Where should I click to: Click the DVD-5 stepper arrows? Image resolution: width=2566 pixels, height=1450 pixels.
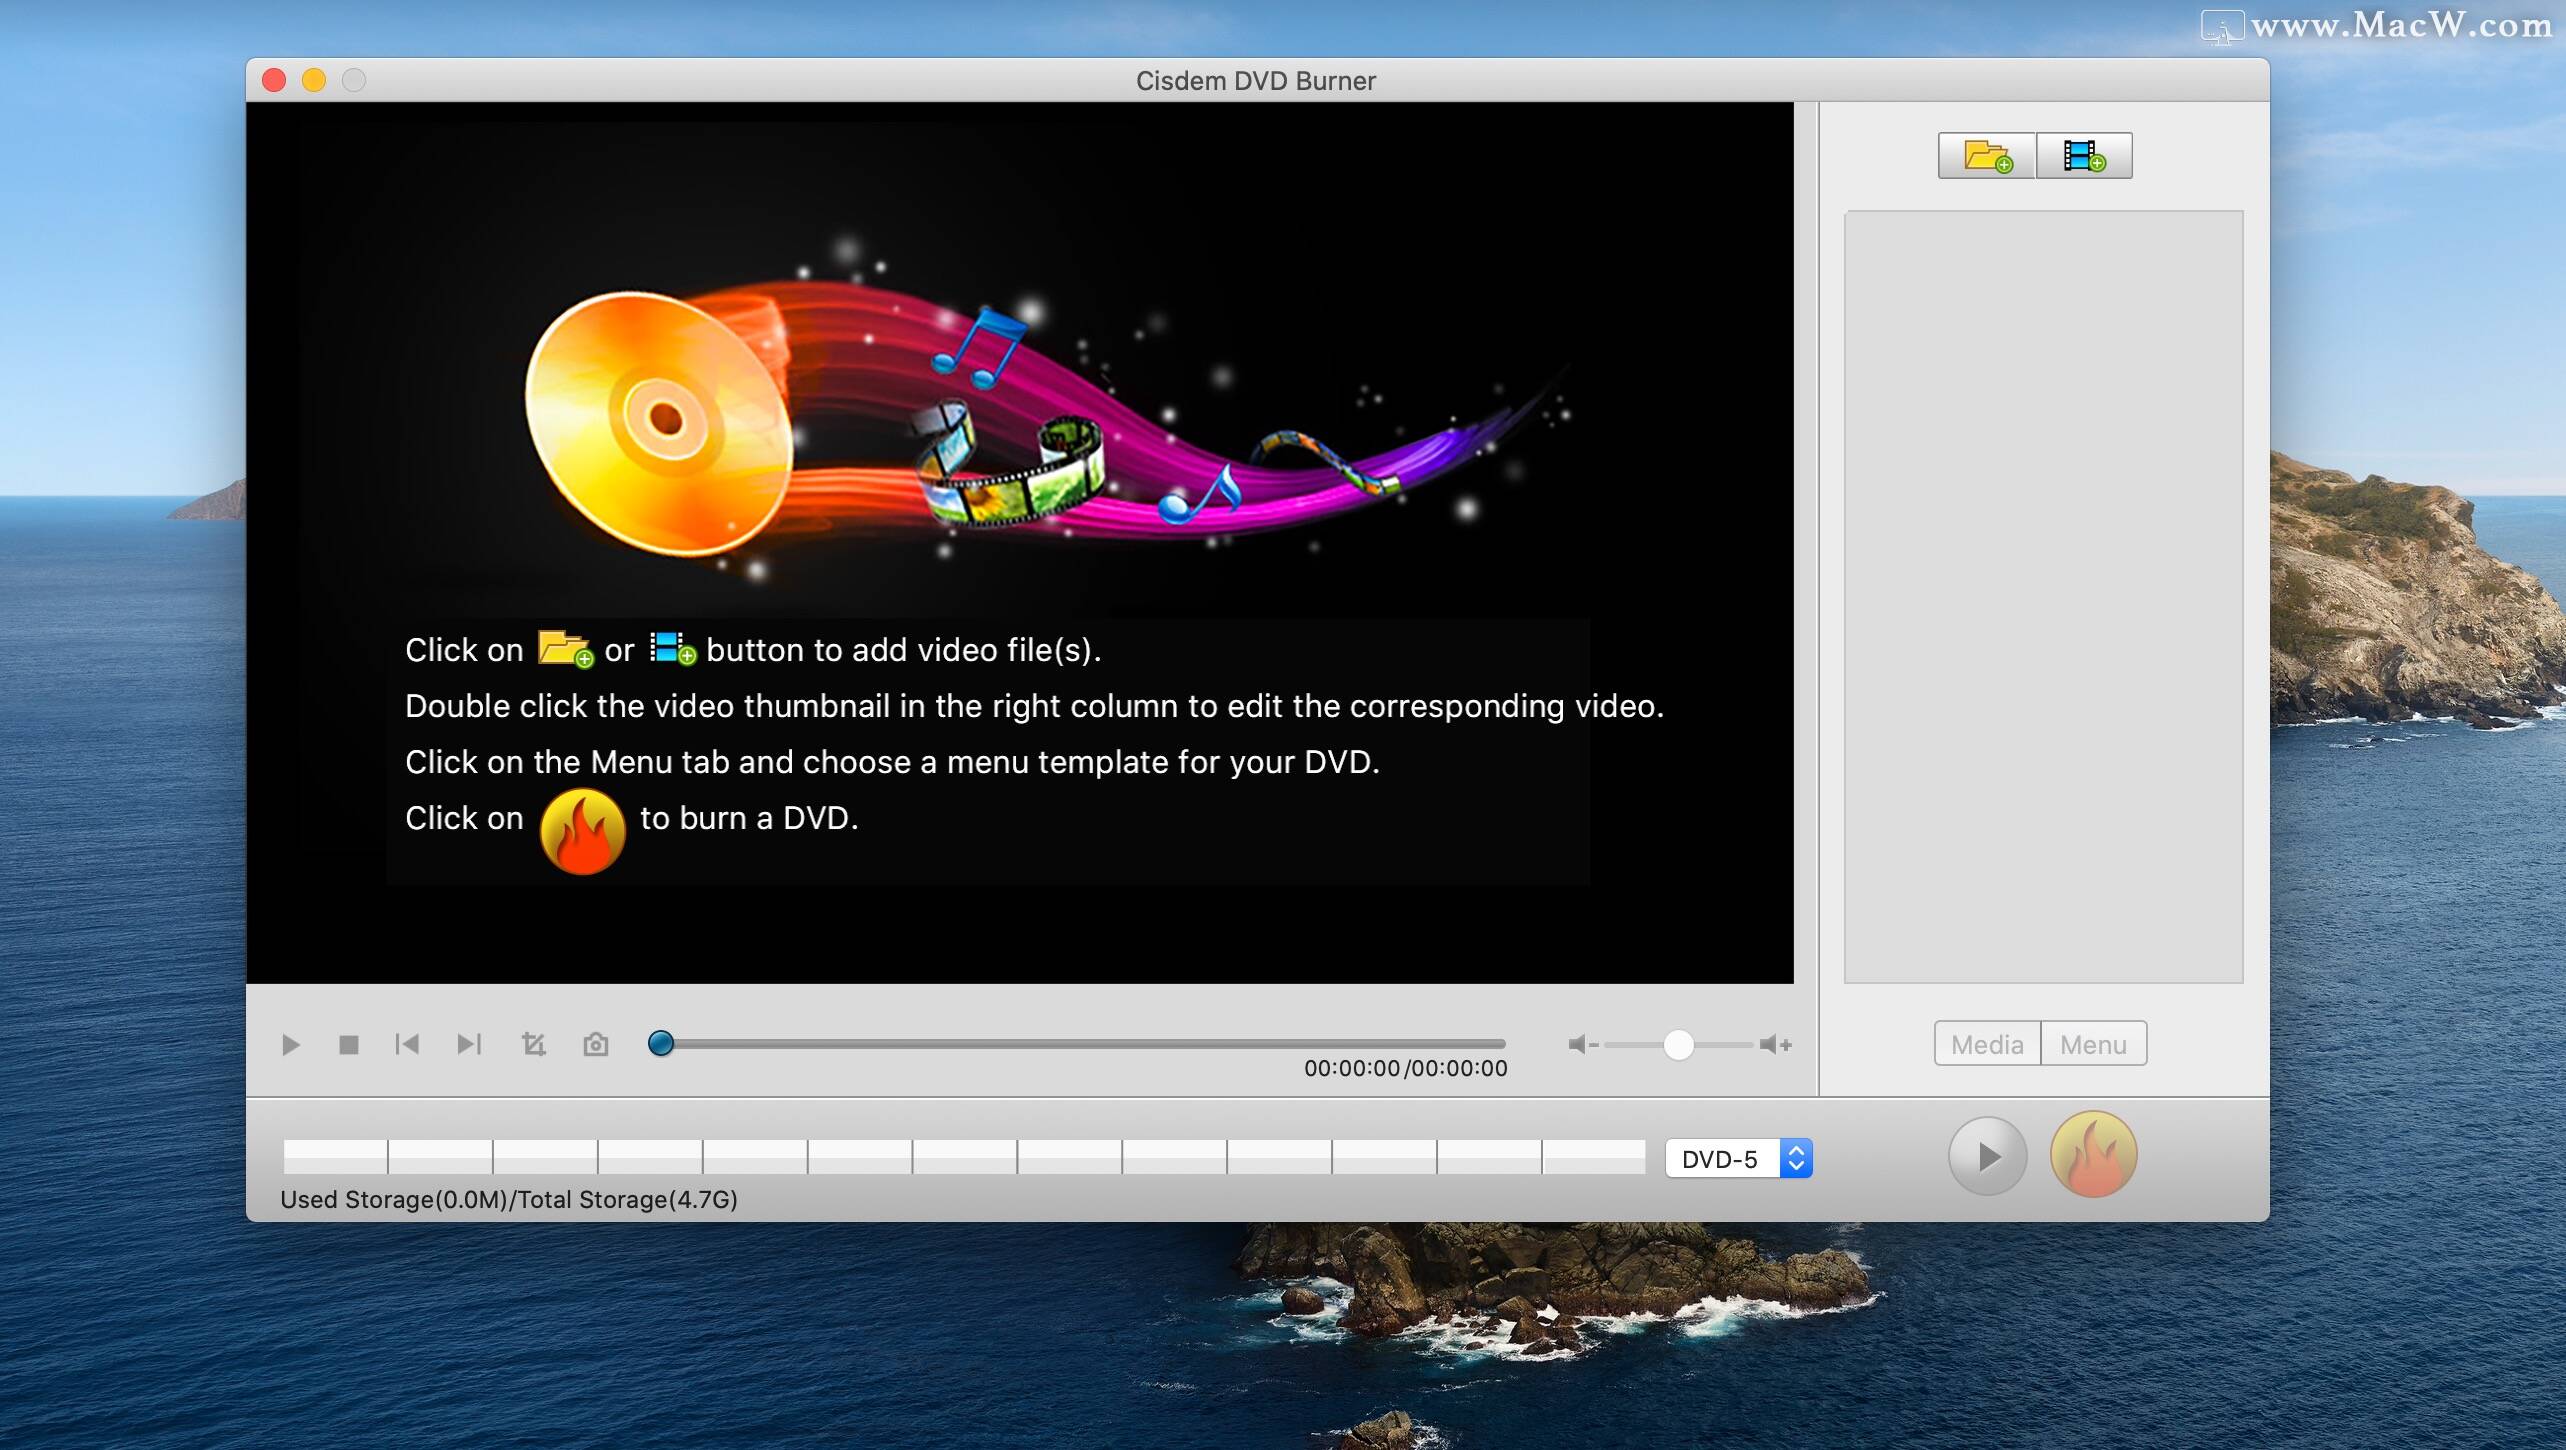[1797, 1158]
